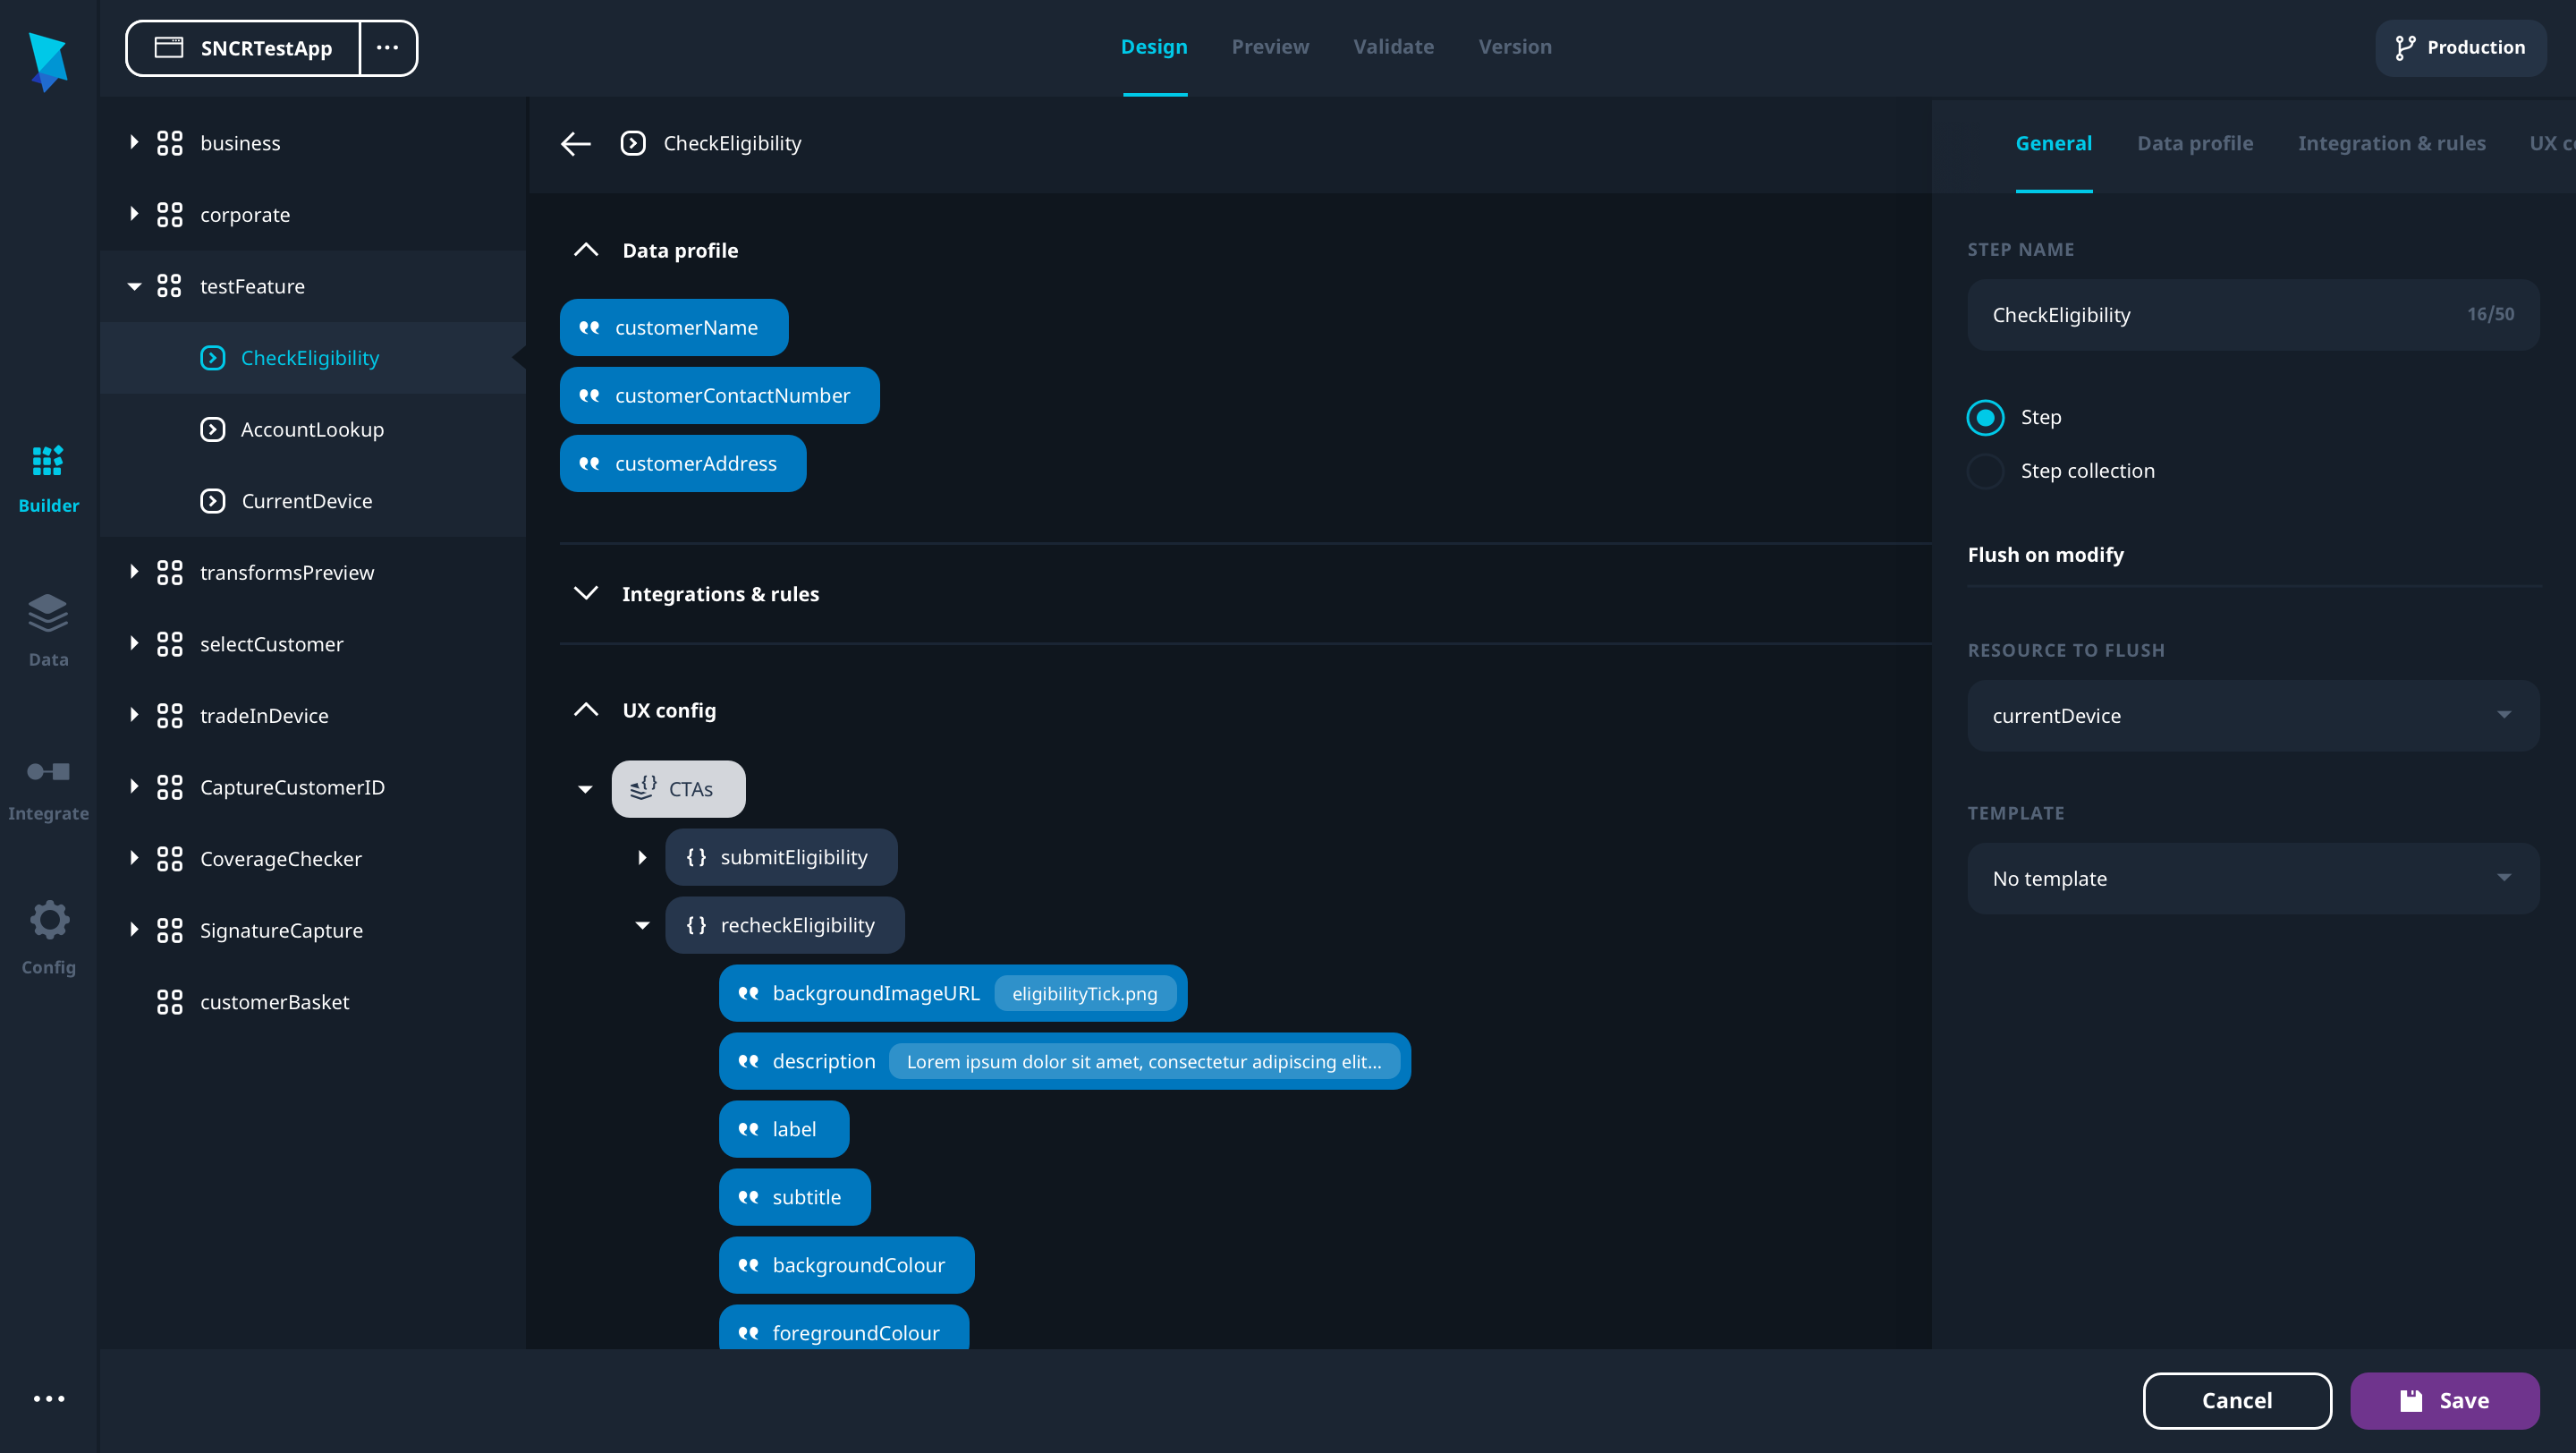Click the Builder grid icon
2576x1453 pixels.
pos(48,461)
